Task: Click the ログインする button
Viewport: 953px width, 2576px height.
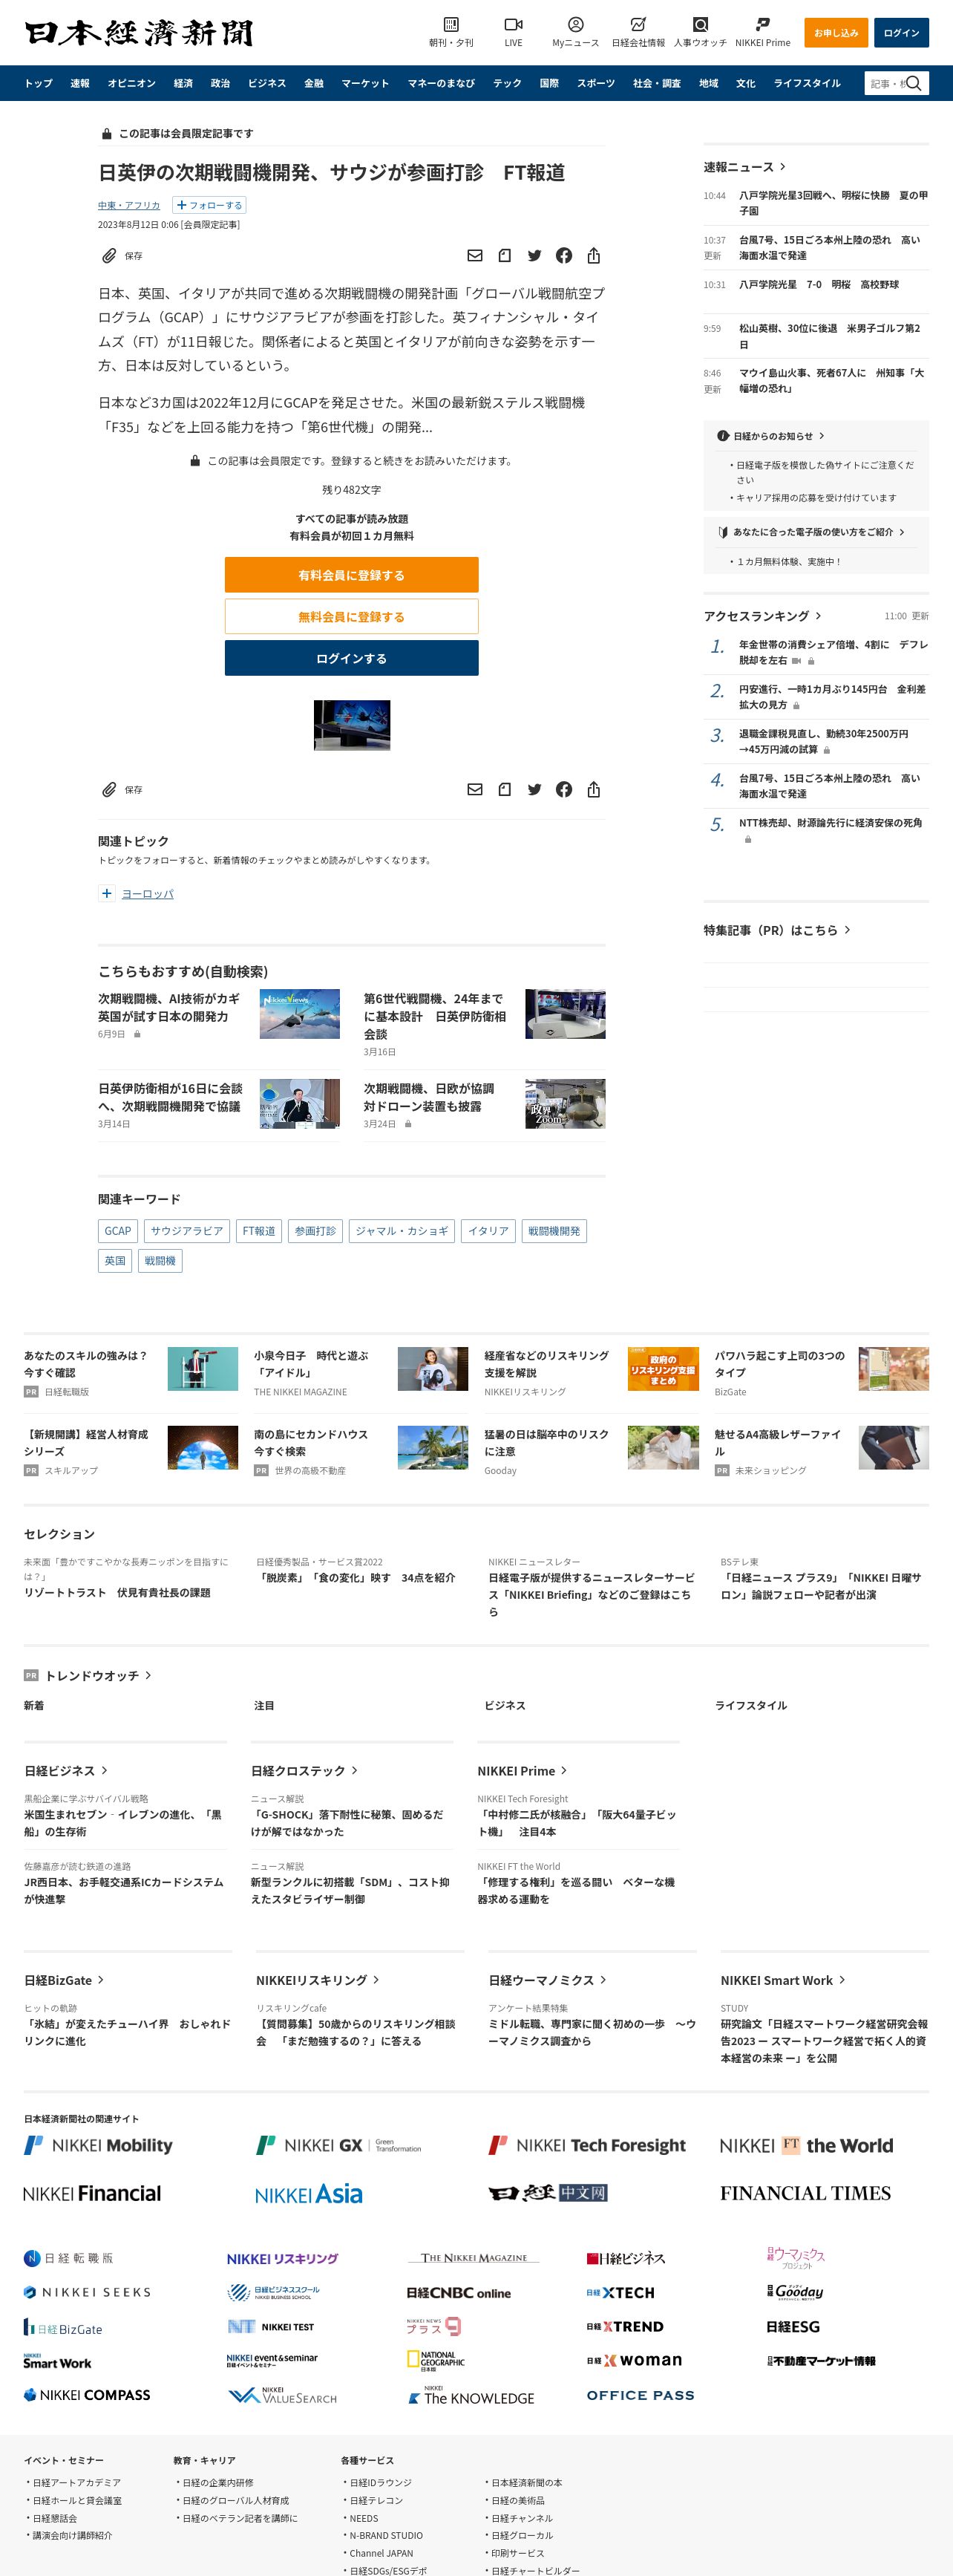Action: (351, 658)
